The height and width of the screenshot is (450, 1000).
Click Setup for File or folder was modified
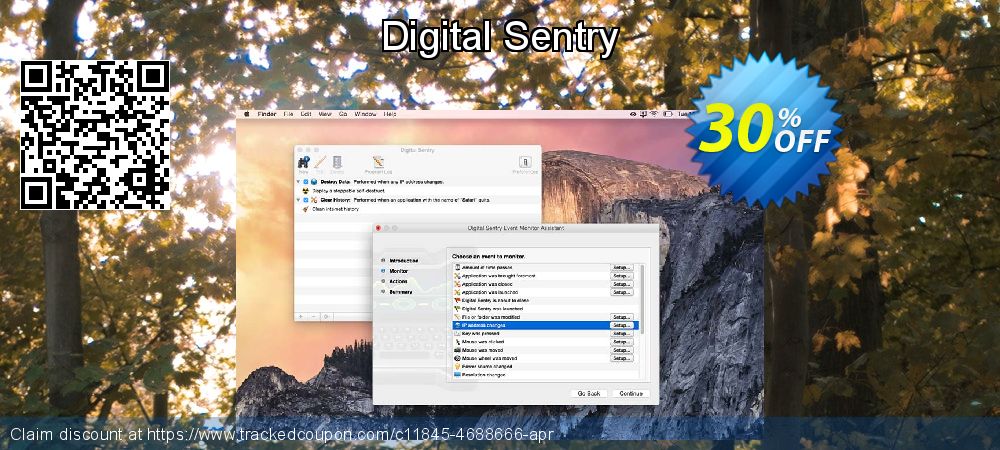pos(621,317)
